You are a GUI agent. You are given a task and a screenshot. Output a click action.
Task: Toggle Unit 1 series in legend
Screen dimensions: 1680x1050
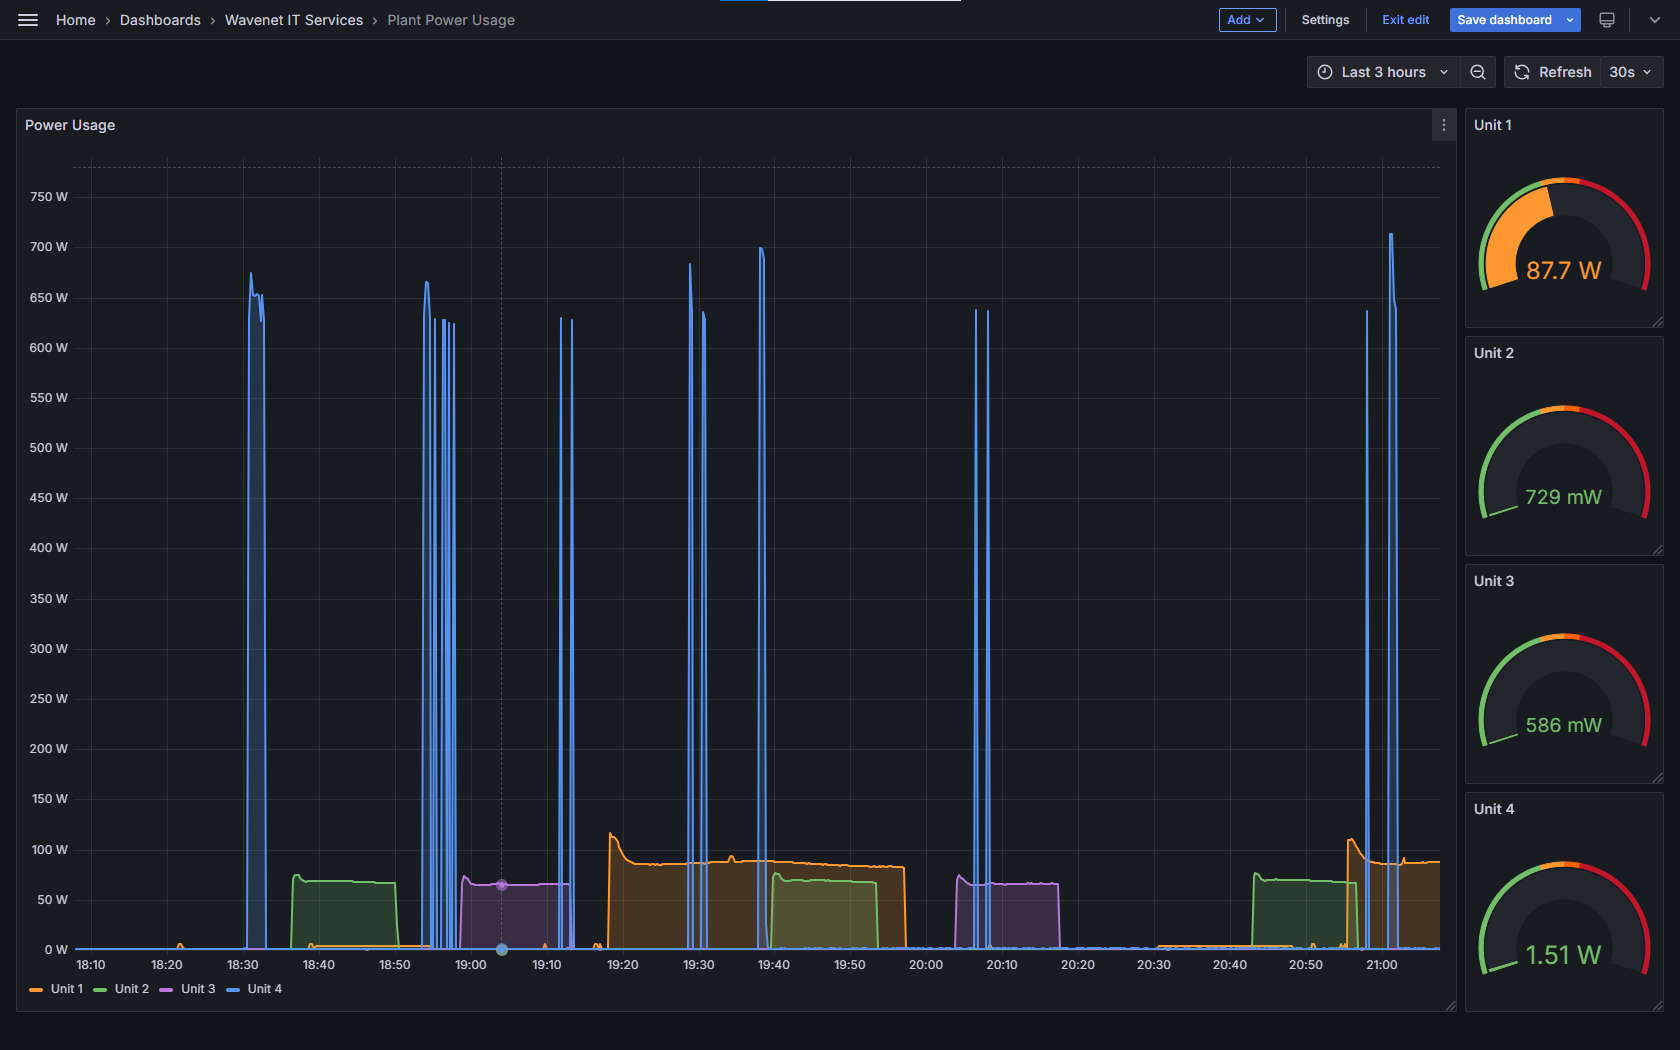pos(66,989)
